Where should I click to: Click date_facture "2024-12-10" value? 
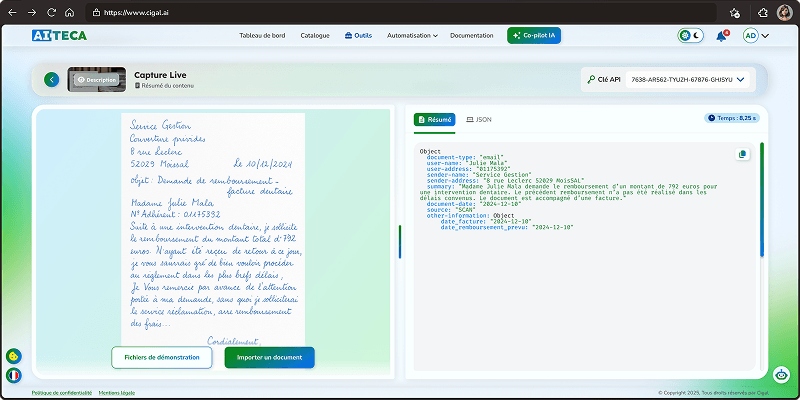coord(511,221)
